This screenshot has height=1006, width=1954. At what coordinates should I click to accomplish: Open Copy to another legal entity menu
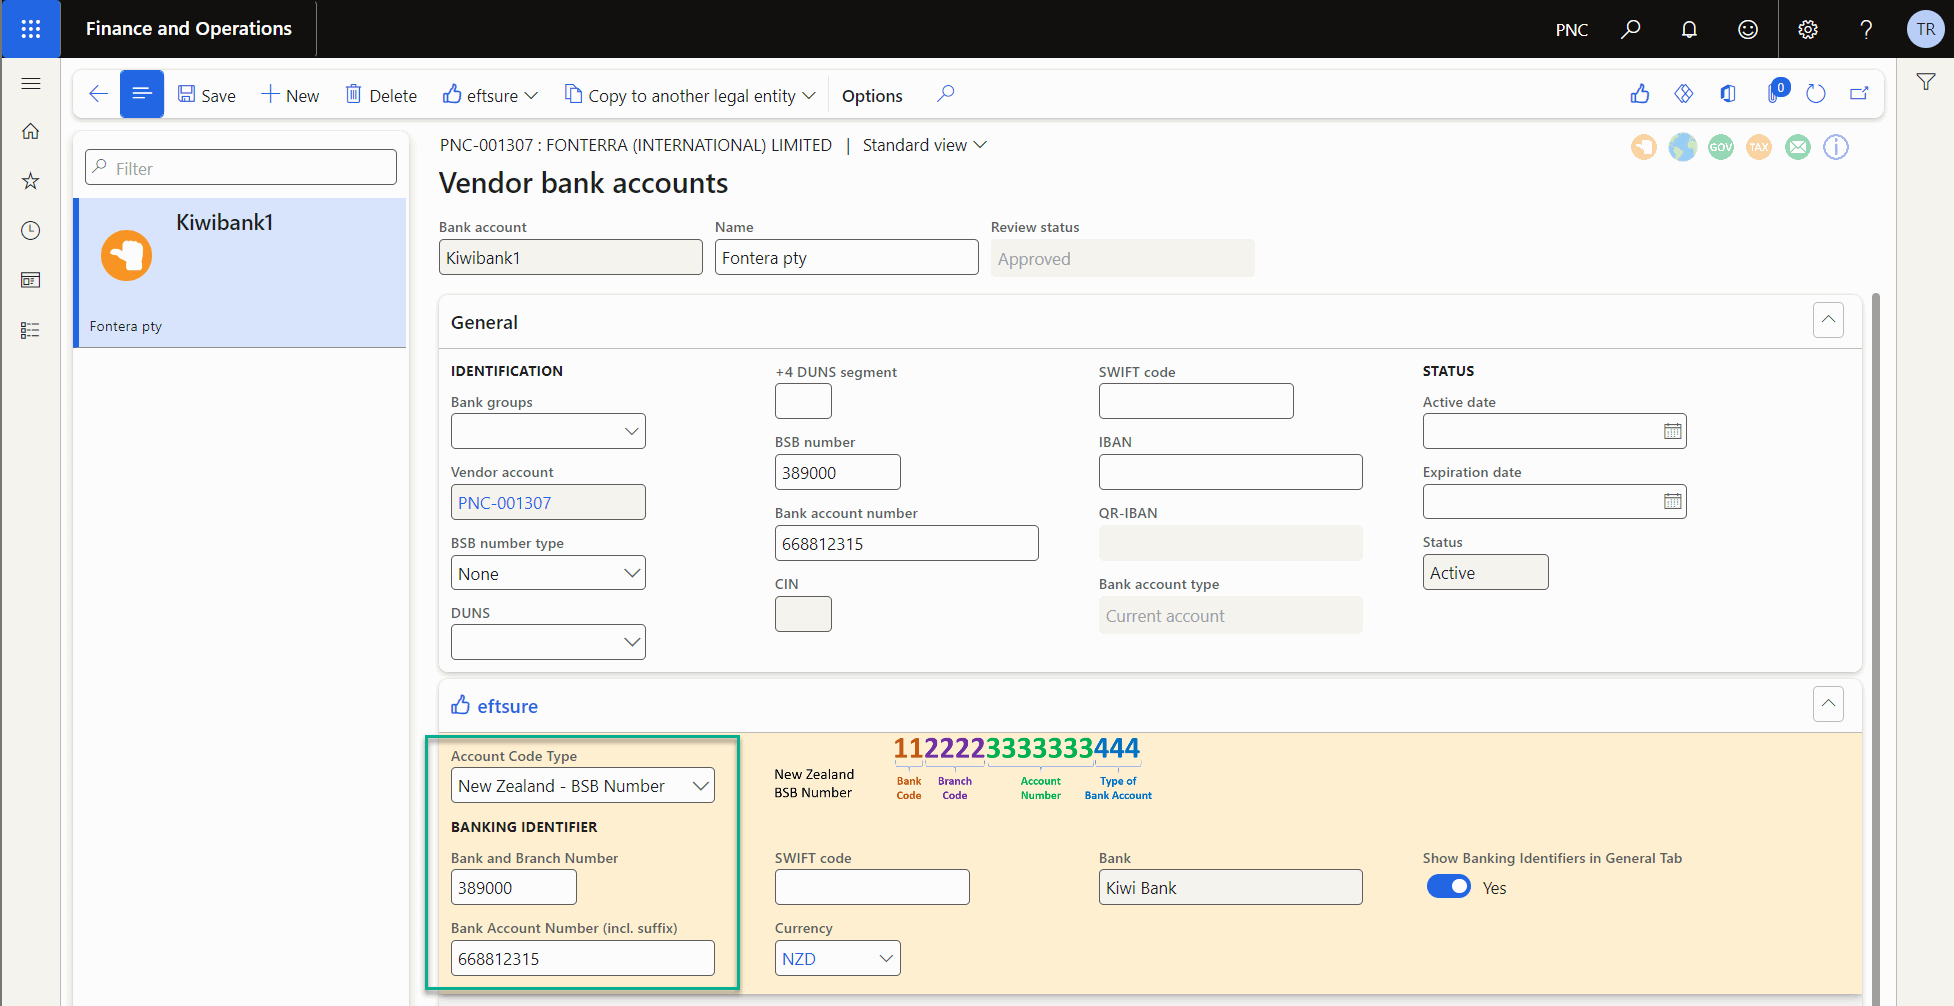(x=690, y=95)
